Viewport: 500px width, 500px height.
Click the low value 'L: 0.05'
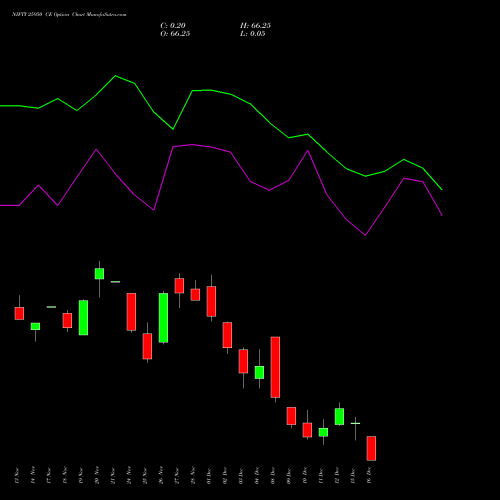pyautogui.click(x=253, y=34)
